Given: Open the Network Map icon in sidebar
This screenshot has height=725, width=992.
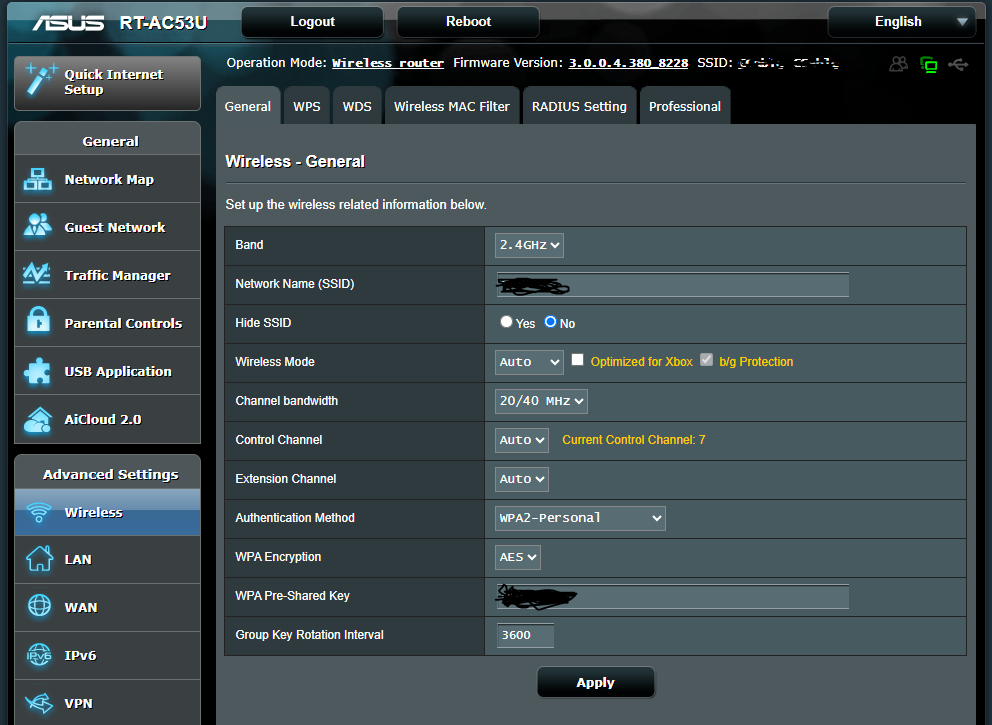Looking at the screenshot, I should coord(38,180).
